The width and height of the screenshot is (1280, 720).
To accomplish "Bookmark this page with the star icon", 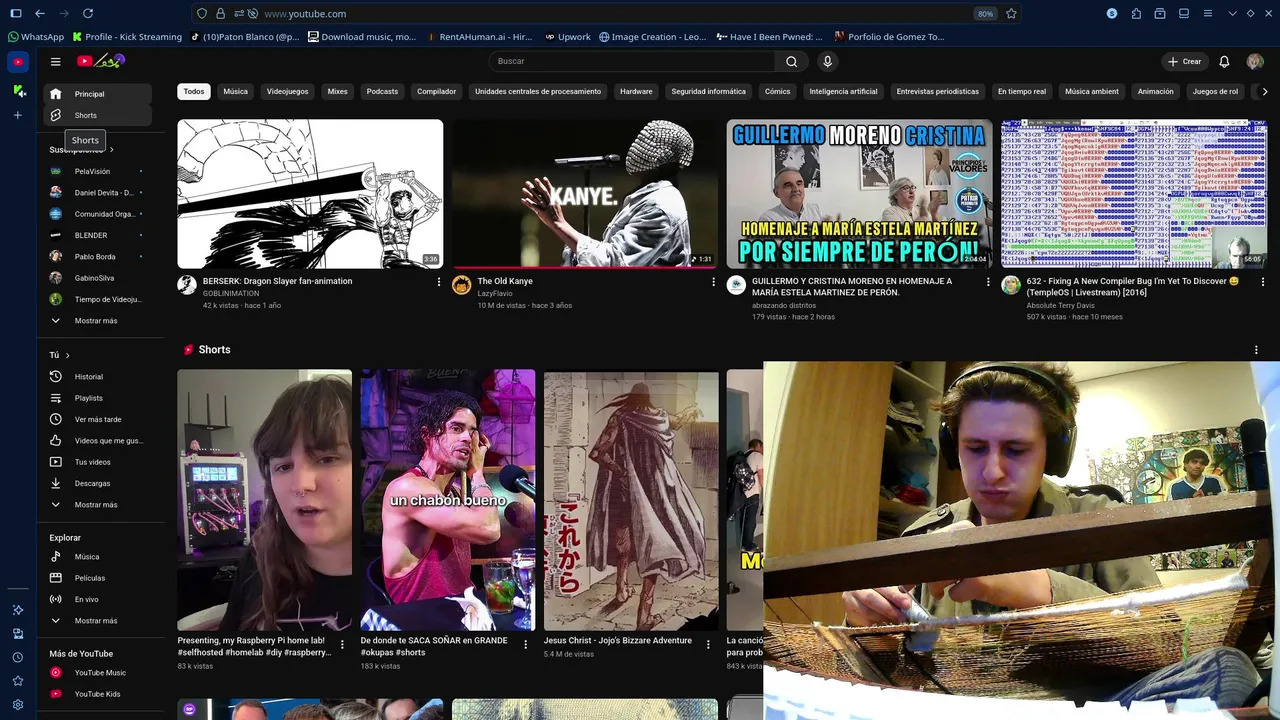I will point(1011,14).
